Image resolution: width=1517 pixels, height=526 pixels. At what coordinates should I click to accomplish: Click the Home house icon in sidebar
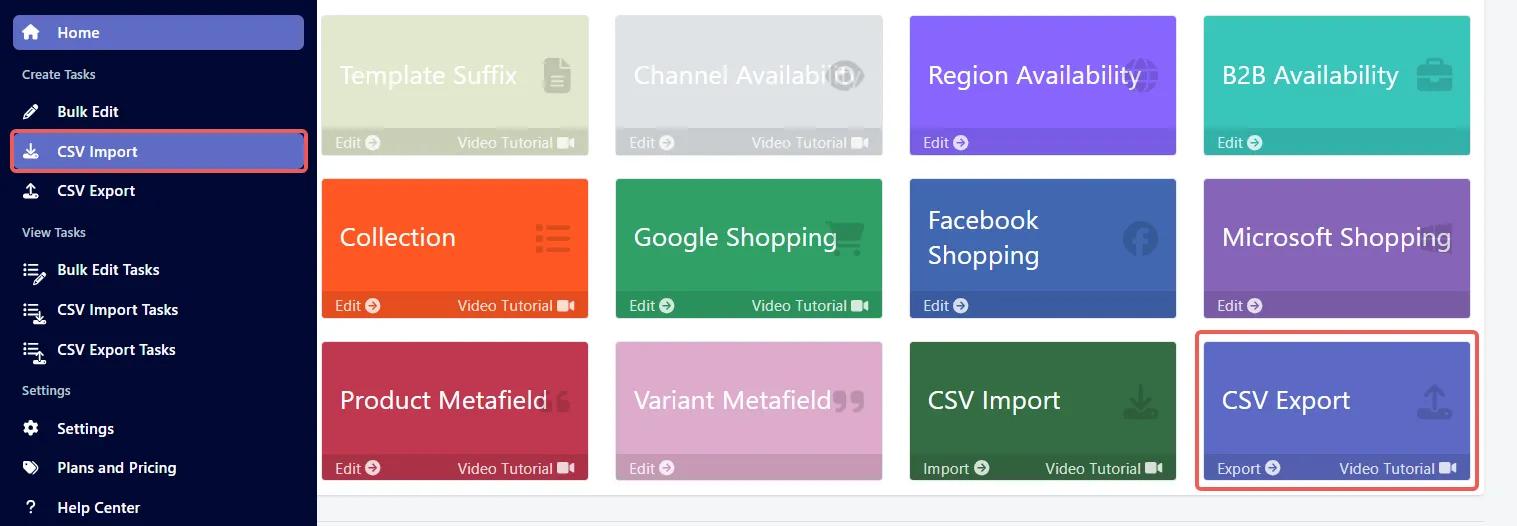(x=31, y=32)
